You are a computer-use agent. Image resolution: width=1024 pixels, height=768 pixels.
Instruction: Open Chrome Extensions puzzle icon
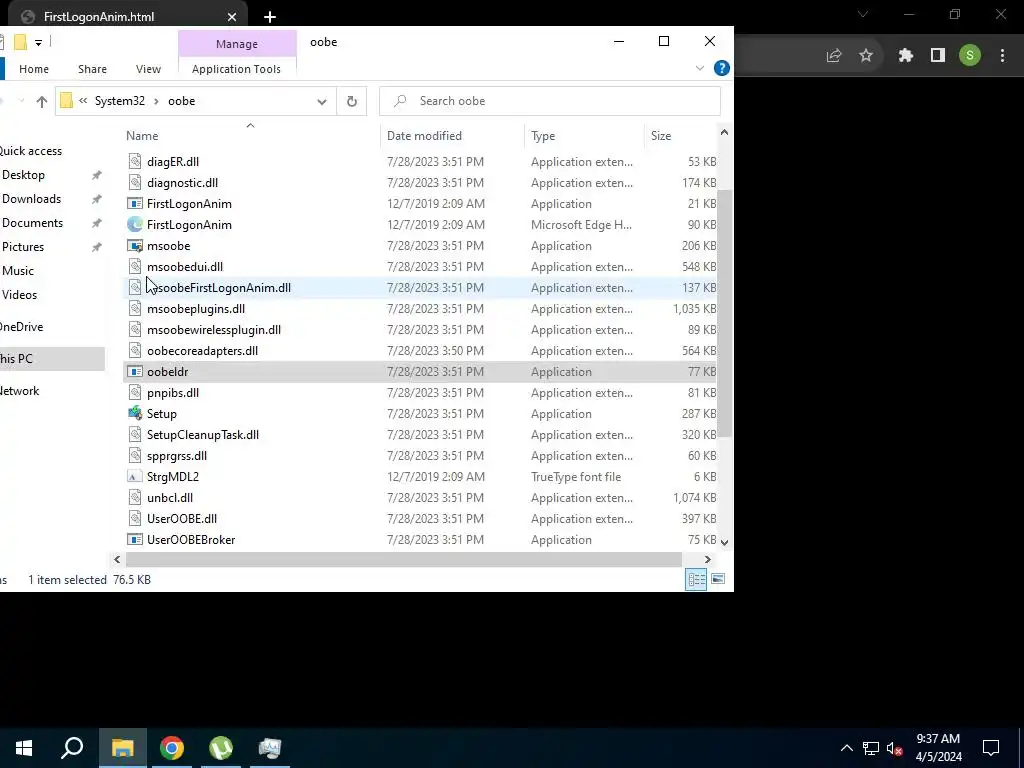905,56
